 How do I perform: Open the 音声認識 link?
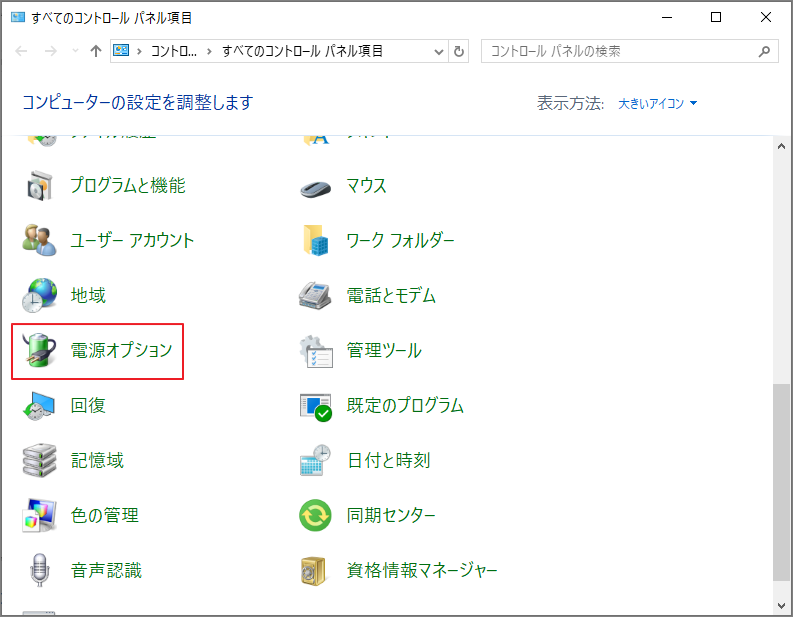106,570
